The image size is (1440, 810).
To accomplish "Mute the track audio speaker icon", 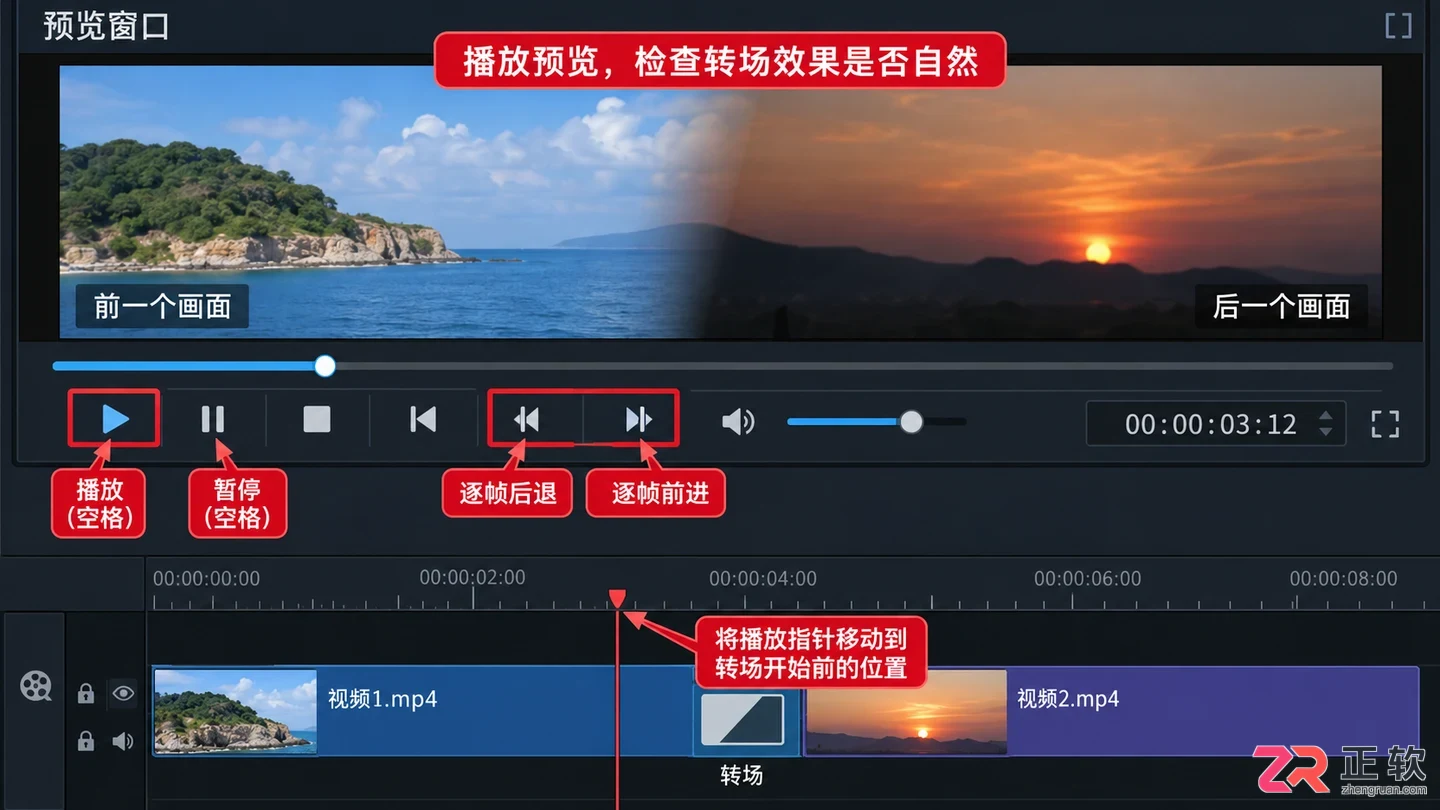I will pos(123,741).
